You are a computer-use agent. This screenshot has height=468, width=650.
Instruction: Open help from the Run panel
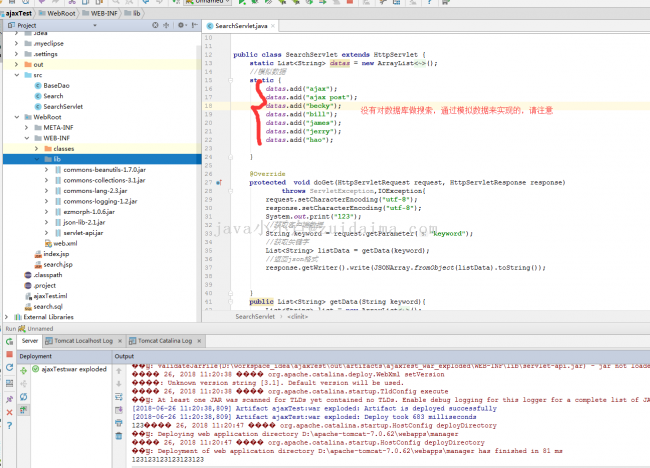(10, 426)
